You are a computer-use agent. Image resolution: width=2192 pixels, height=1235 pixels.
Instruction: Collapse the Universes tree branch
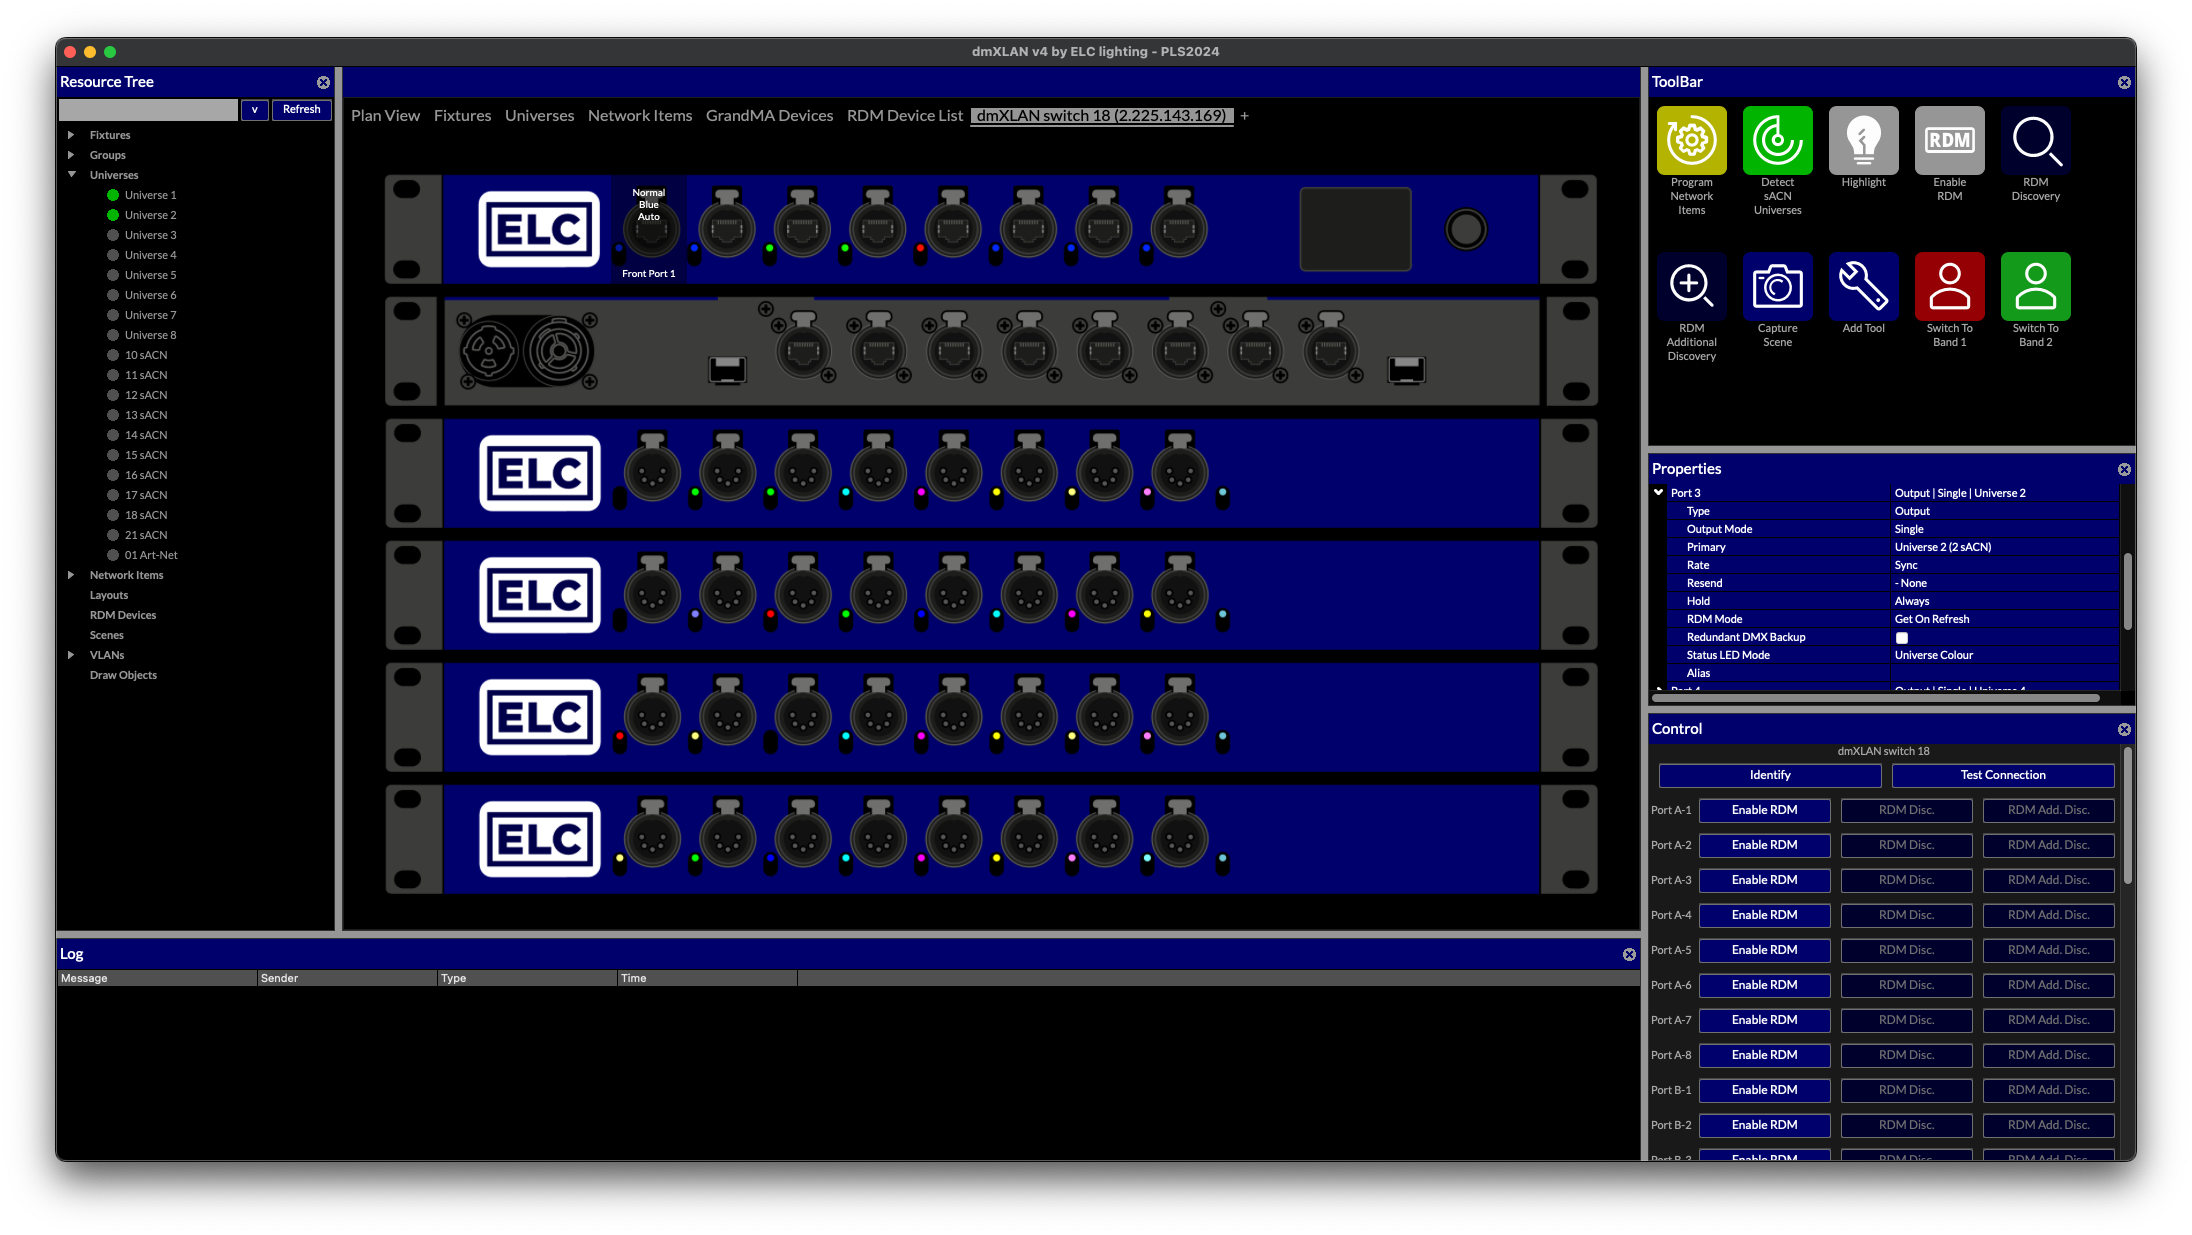click(x=71, y=174)
